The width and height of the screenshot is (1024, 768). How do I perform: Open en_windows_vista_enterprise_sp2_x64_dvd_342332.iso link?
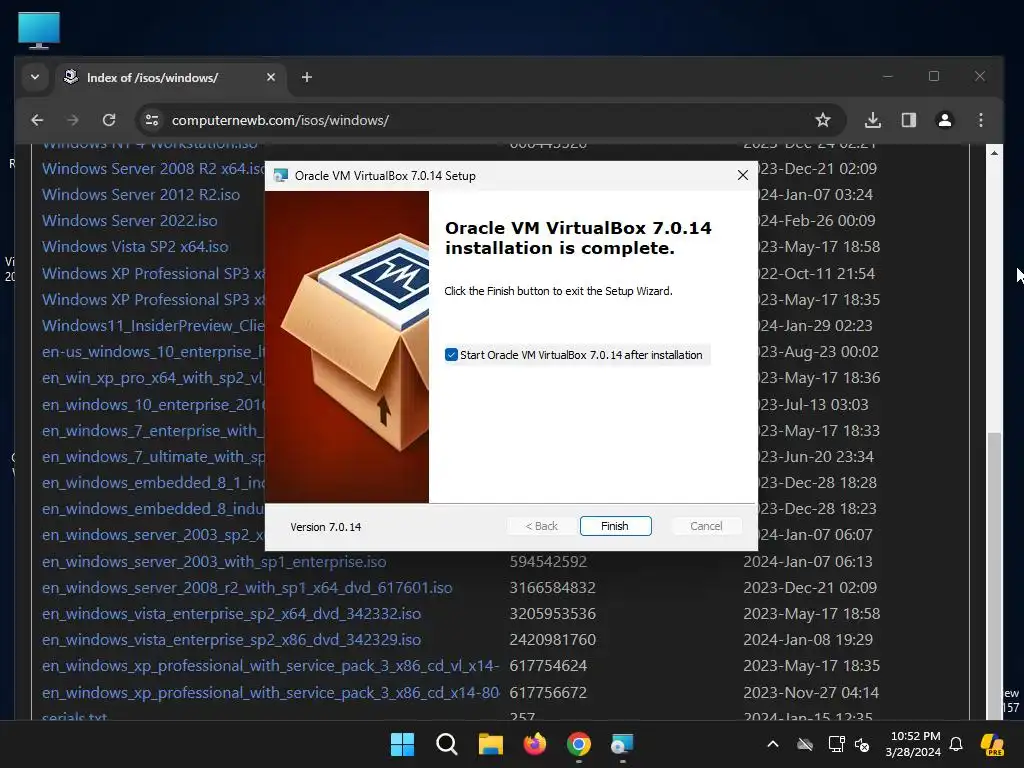tap(231, 614)
